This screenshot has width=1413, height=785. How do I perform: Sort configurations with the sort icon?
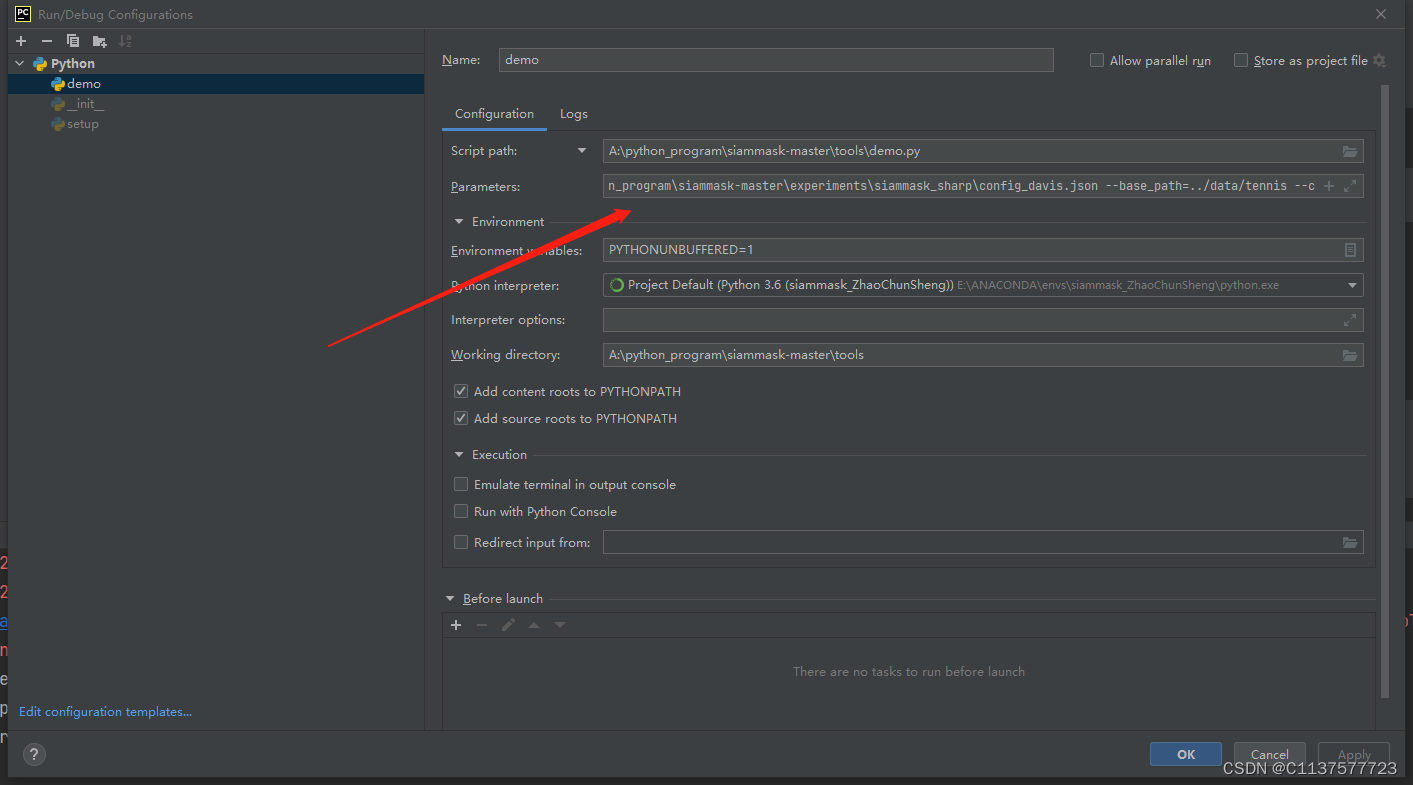(x=124, y=40)
